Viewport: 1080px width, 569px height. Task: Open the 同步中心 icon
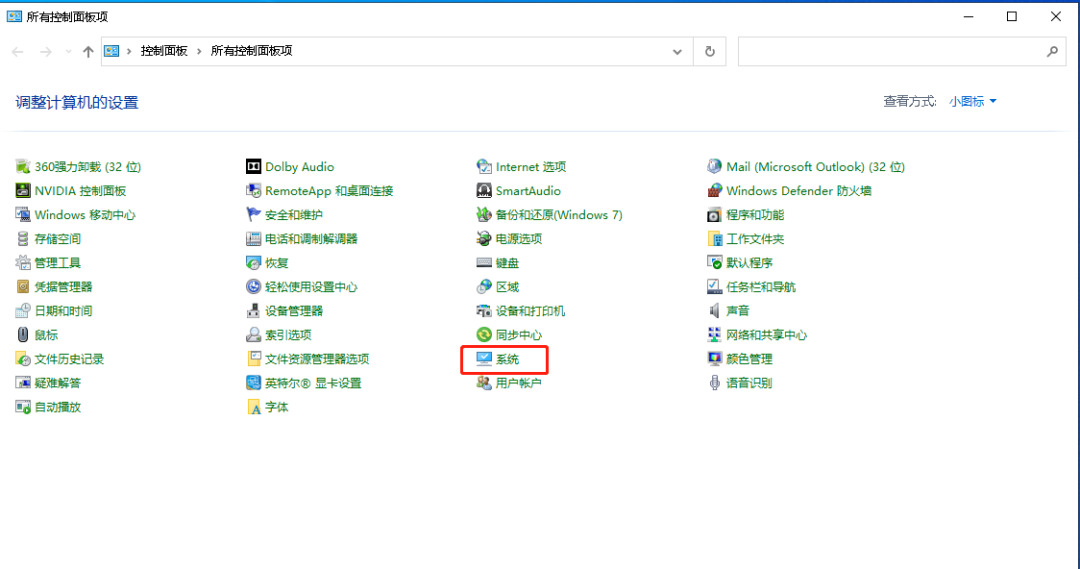point(484,335)
